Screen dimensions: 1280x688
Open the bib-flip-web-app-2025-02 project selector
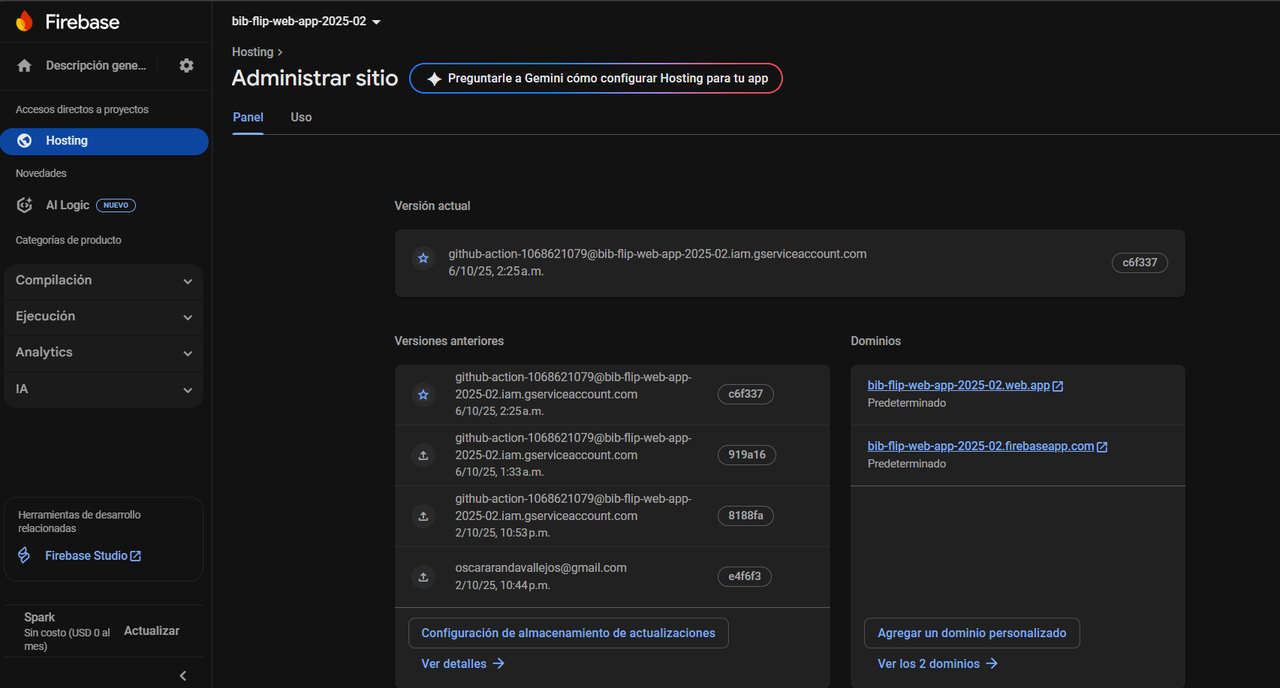click(306, 21)
